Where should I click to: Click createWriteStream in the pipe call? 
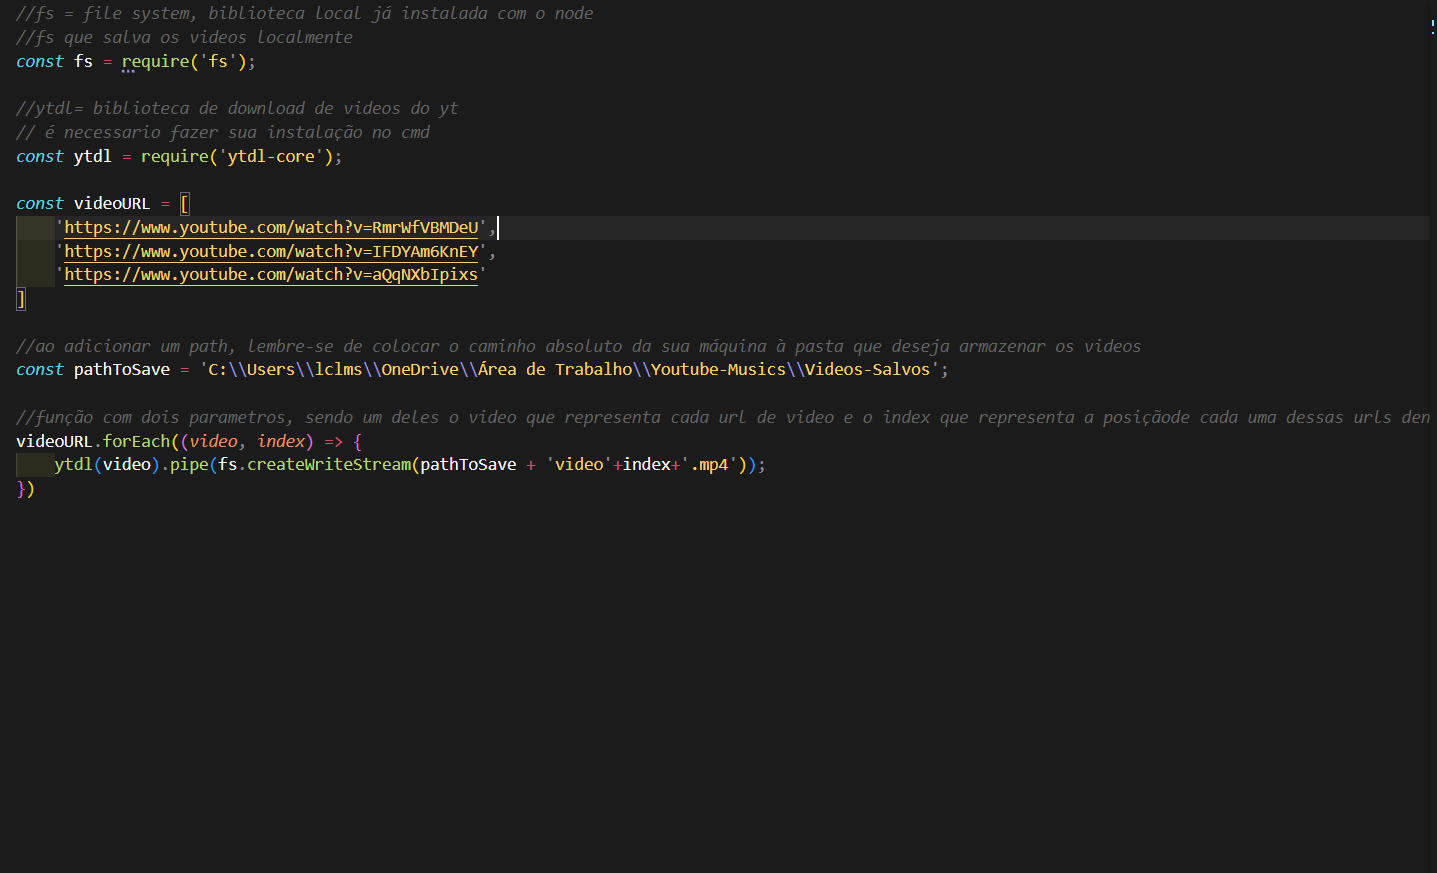tap(329, 465)
